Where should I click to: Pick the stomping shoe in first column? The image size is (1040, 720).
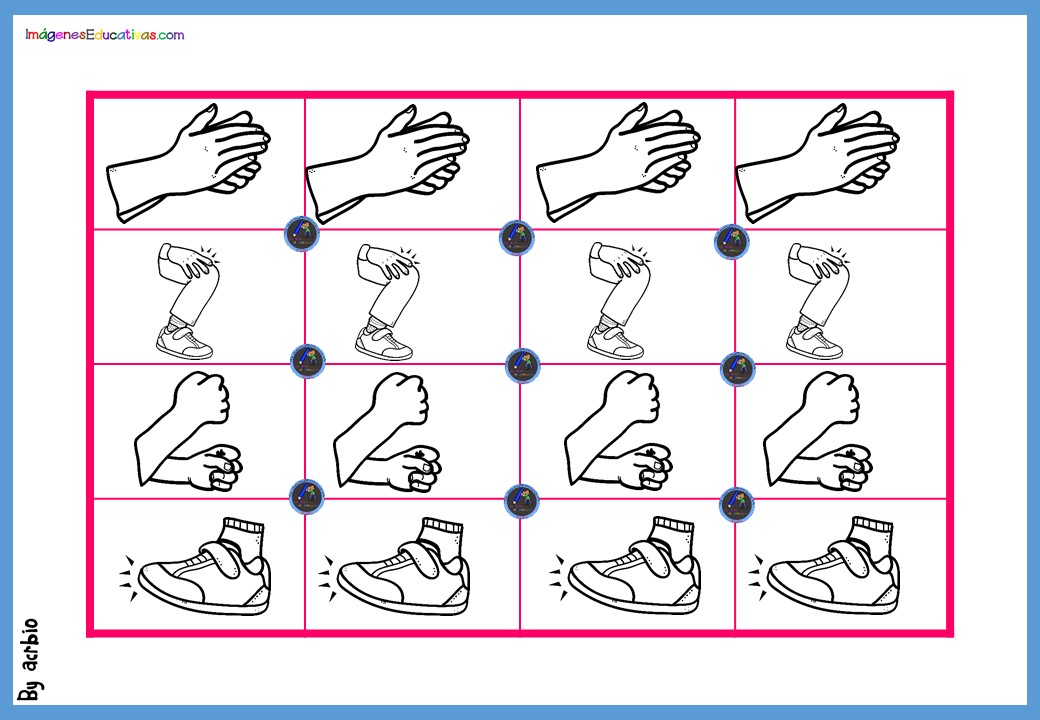click(x=195, y=566)
